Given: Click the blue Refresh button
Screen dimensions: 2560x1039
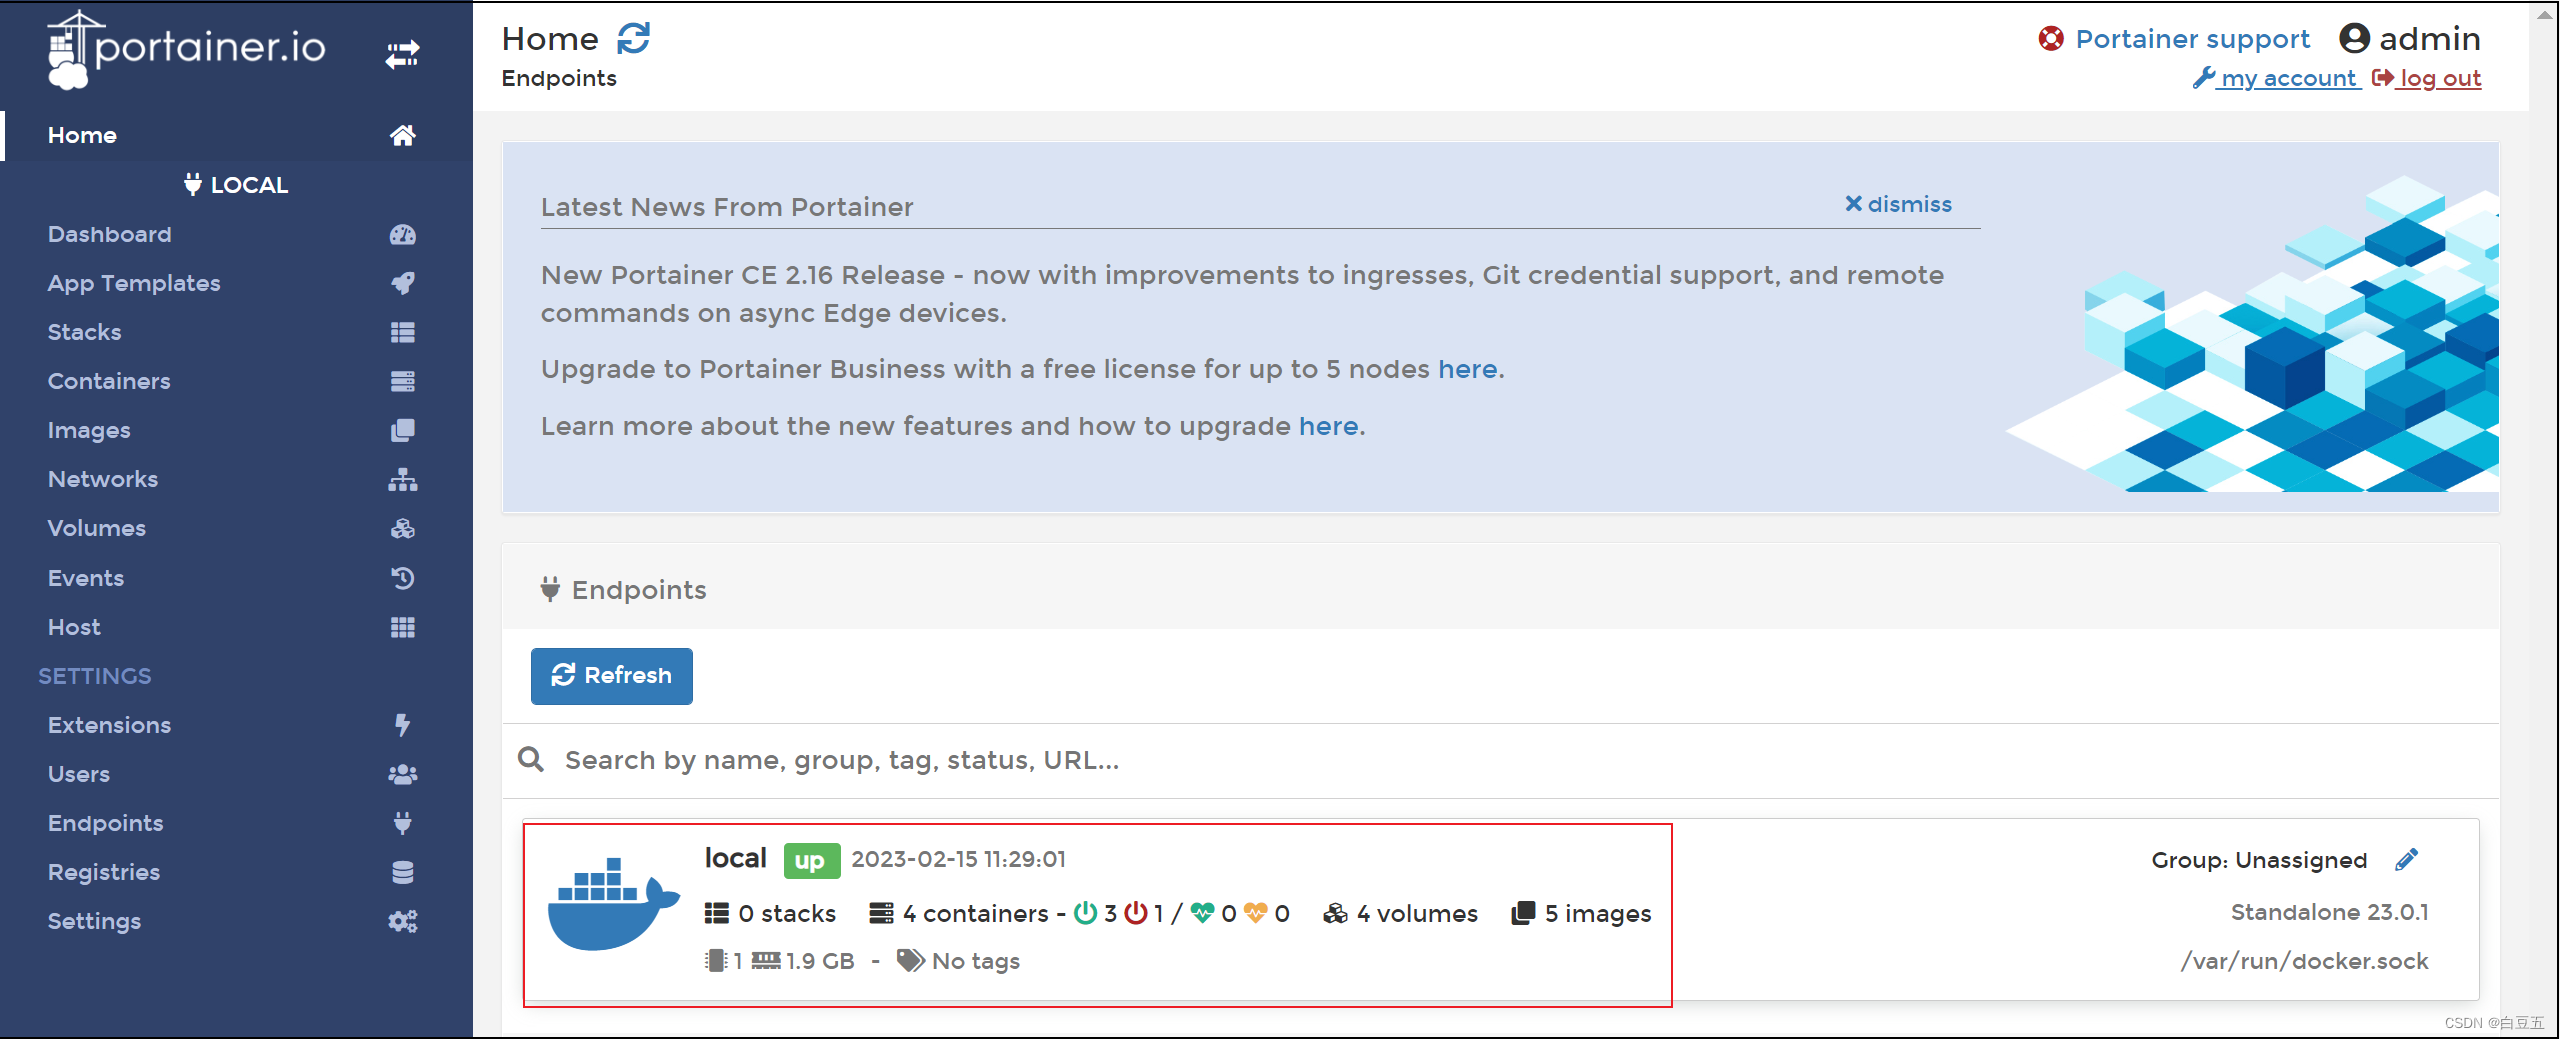Looking at the screenshot, I should click(612, 676).
